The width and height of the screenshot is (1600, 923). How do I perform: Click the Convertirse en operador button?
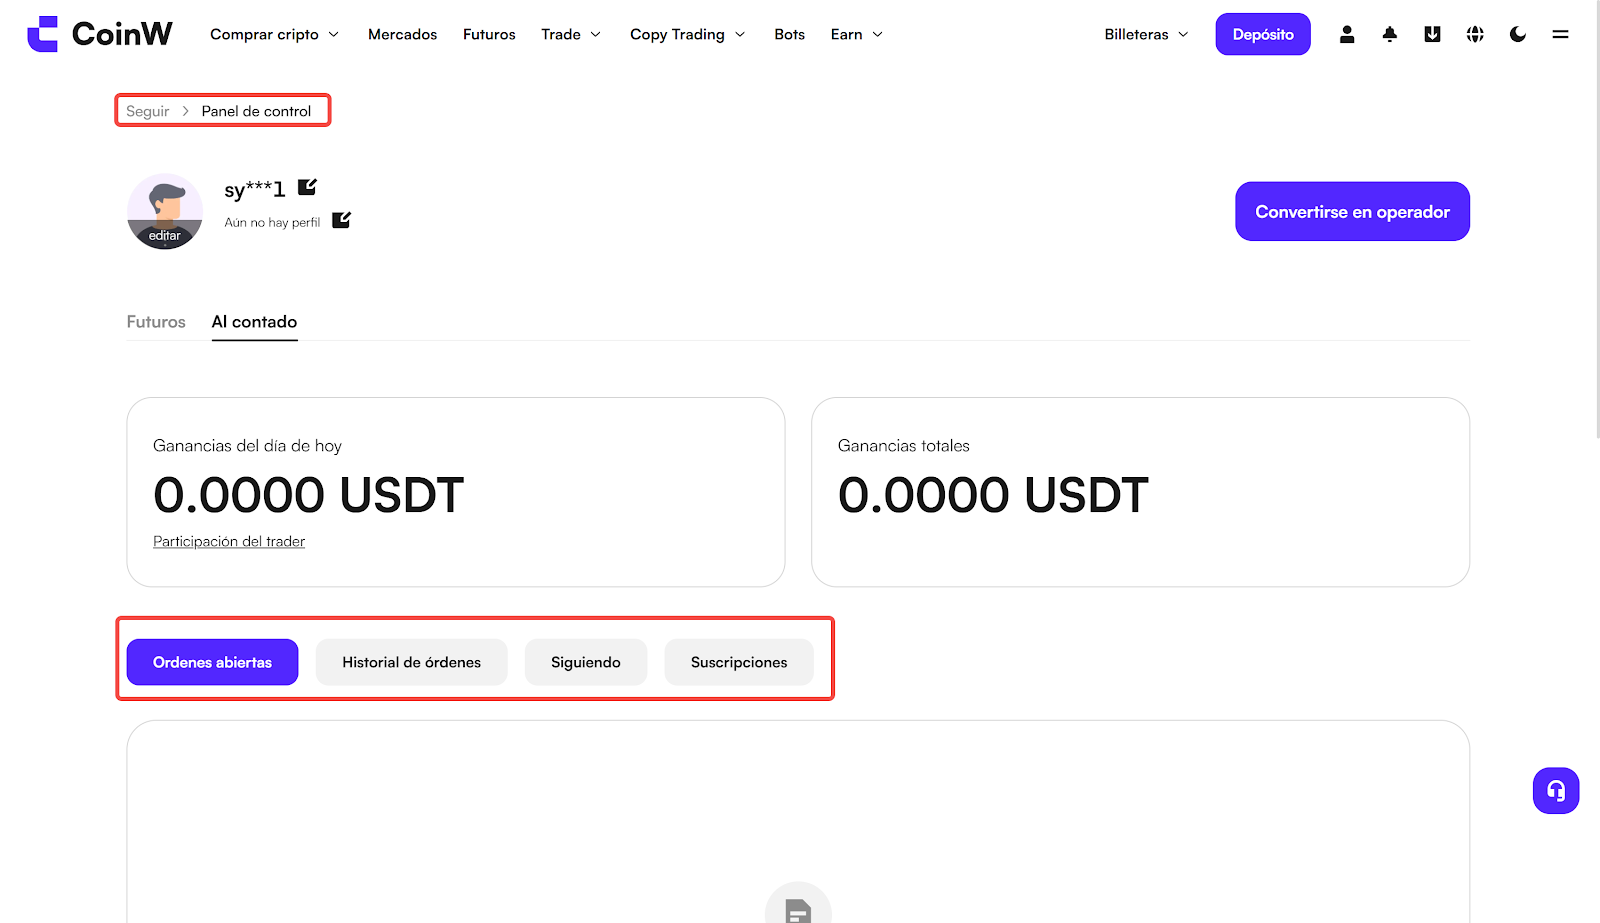(1352, 211)
